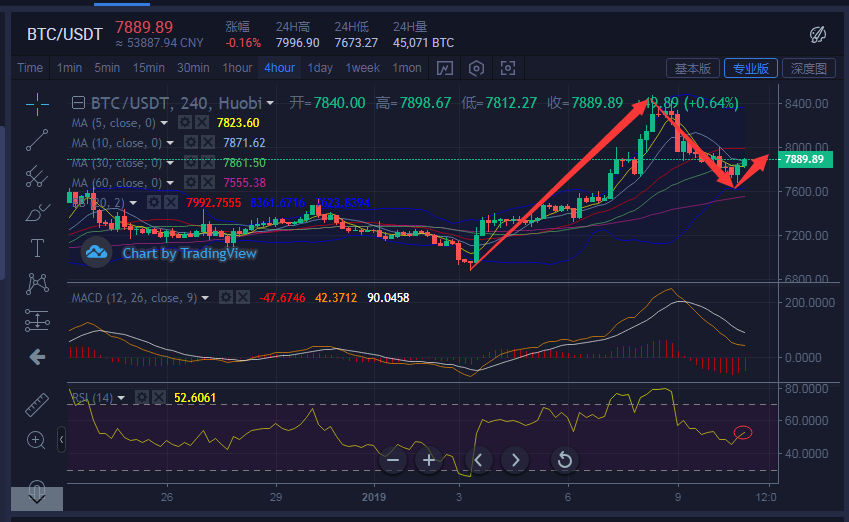The width and height of the screenshot is (849, 522).
Task: Activate the zoom-in magnifier tool
Action: coord(37,440)
